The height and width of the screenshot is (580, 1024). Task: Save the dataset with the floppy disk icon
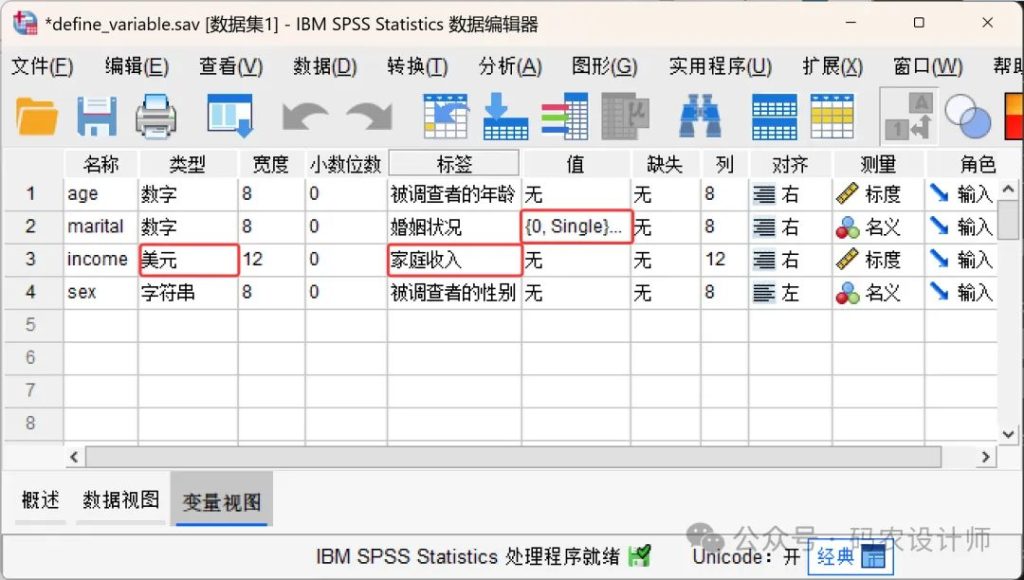(97, 116)
